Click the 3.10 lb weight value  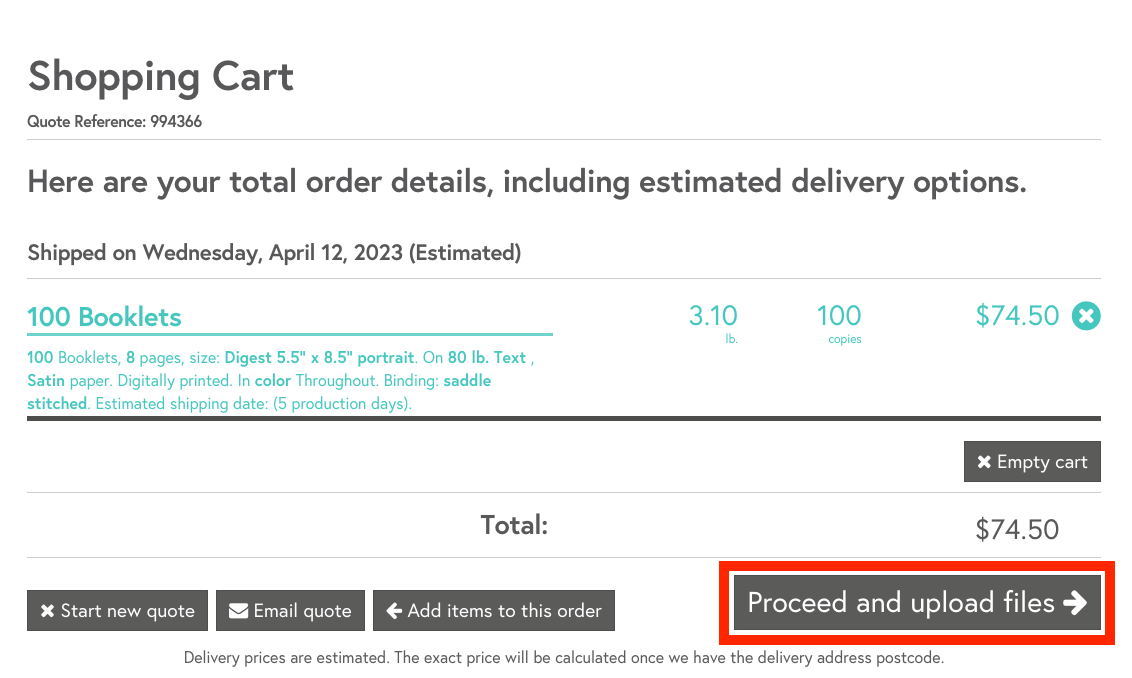point(713,317)
